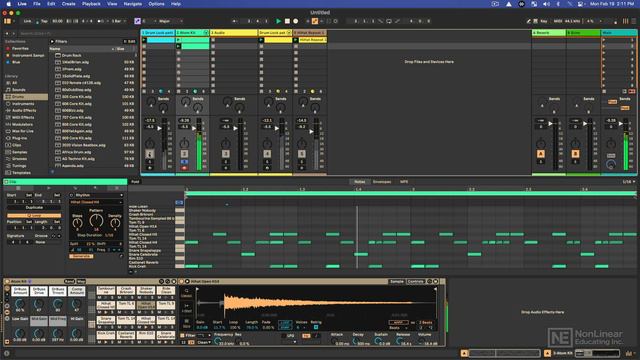
Task: Click the Duplicate button in clip view
Action: pyautogui.click(x=34, y=208)
